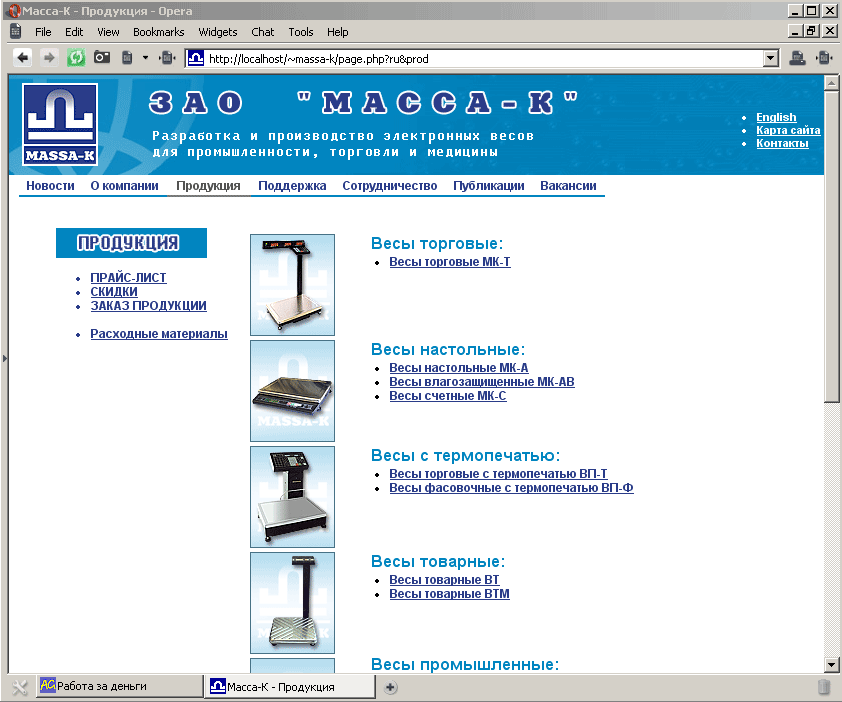The width and height of the screenshot is (842, 702).
Task: Open the Весы настольные МК-А link
Action: 459,368
